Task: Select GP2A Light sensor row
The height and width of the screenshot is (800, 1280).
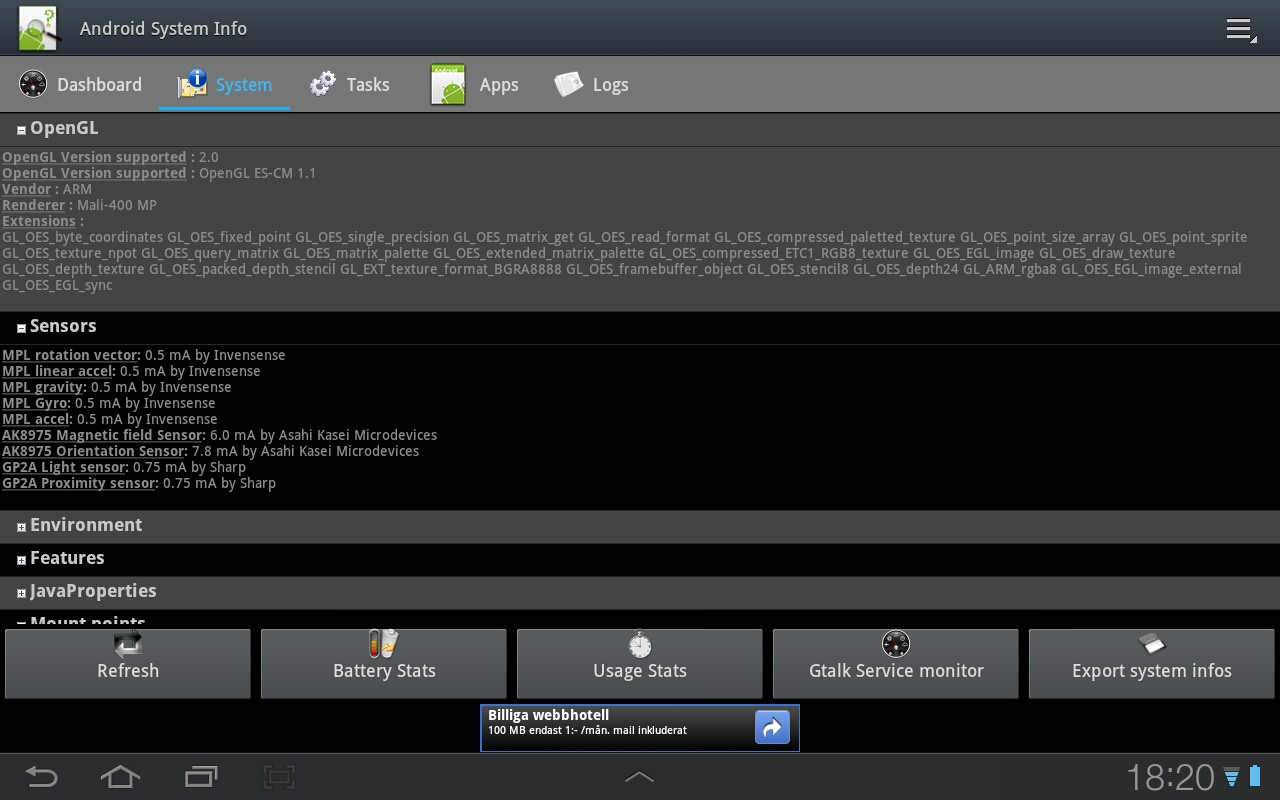Action: pos(124,467)
